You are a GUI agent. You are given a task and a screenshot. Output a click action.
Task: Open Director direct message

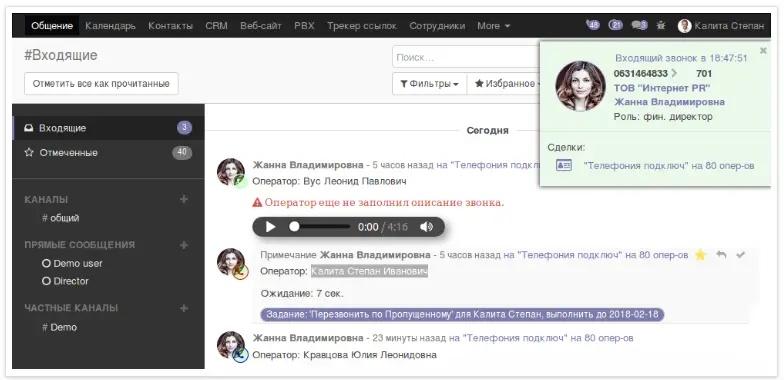point(66,281)
